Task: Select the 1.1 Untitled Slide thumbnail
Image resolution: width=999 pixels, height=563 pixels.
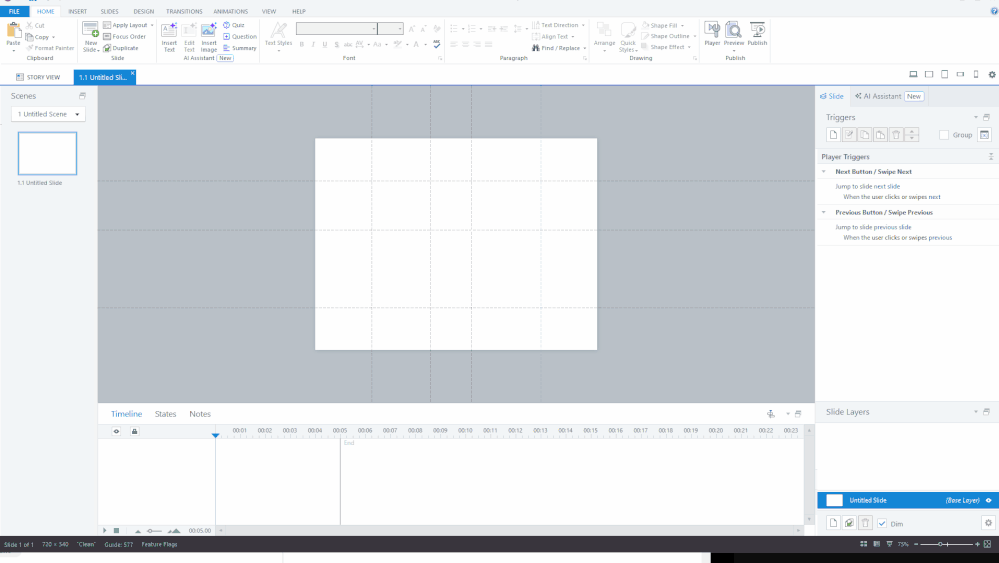Action: tap(47, 153)
